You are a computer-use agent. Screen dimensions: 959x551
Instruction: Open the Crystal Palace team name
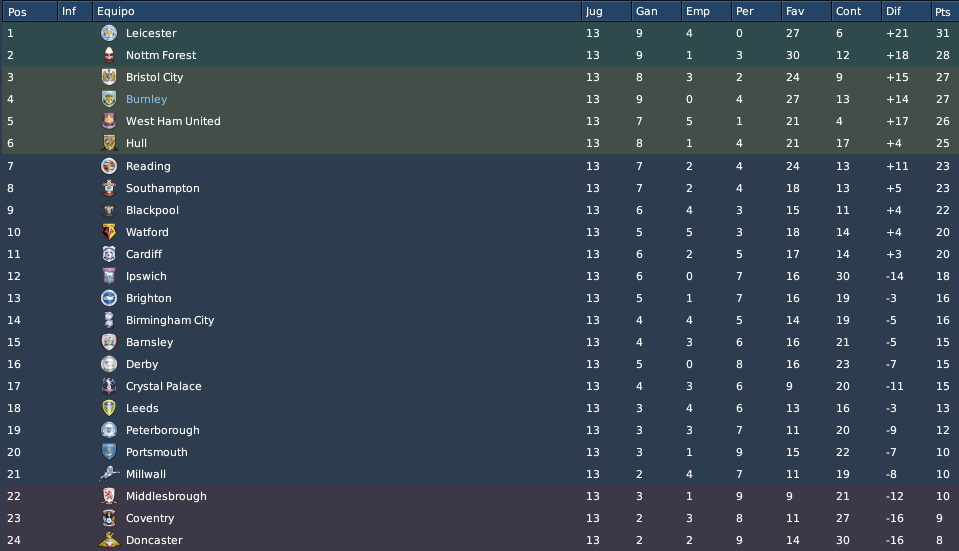pos(163,386)
